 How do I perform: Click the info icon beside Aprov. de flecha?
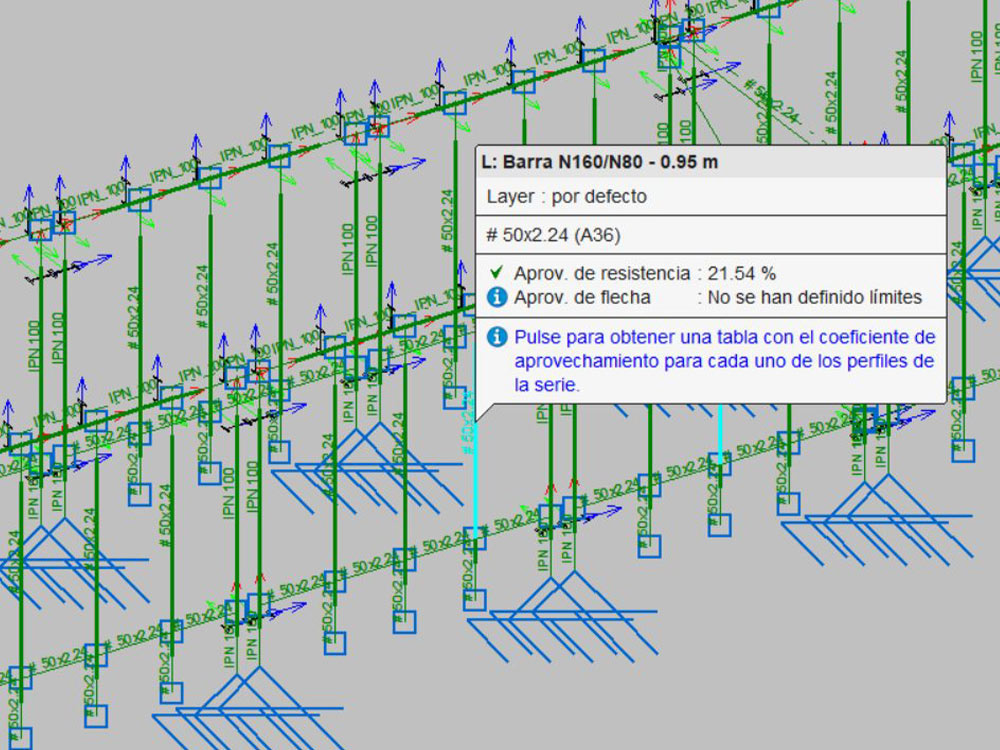point(496,297)
